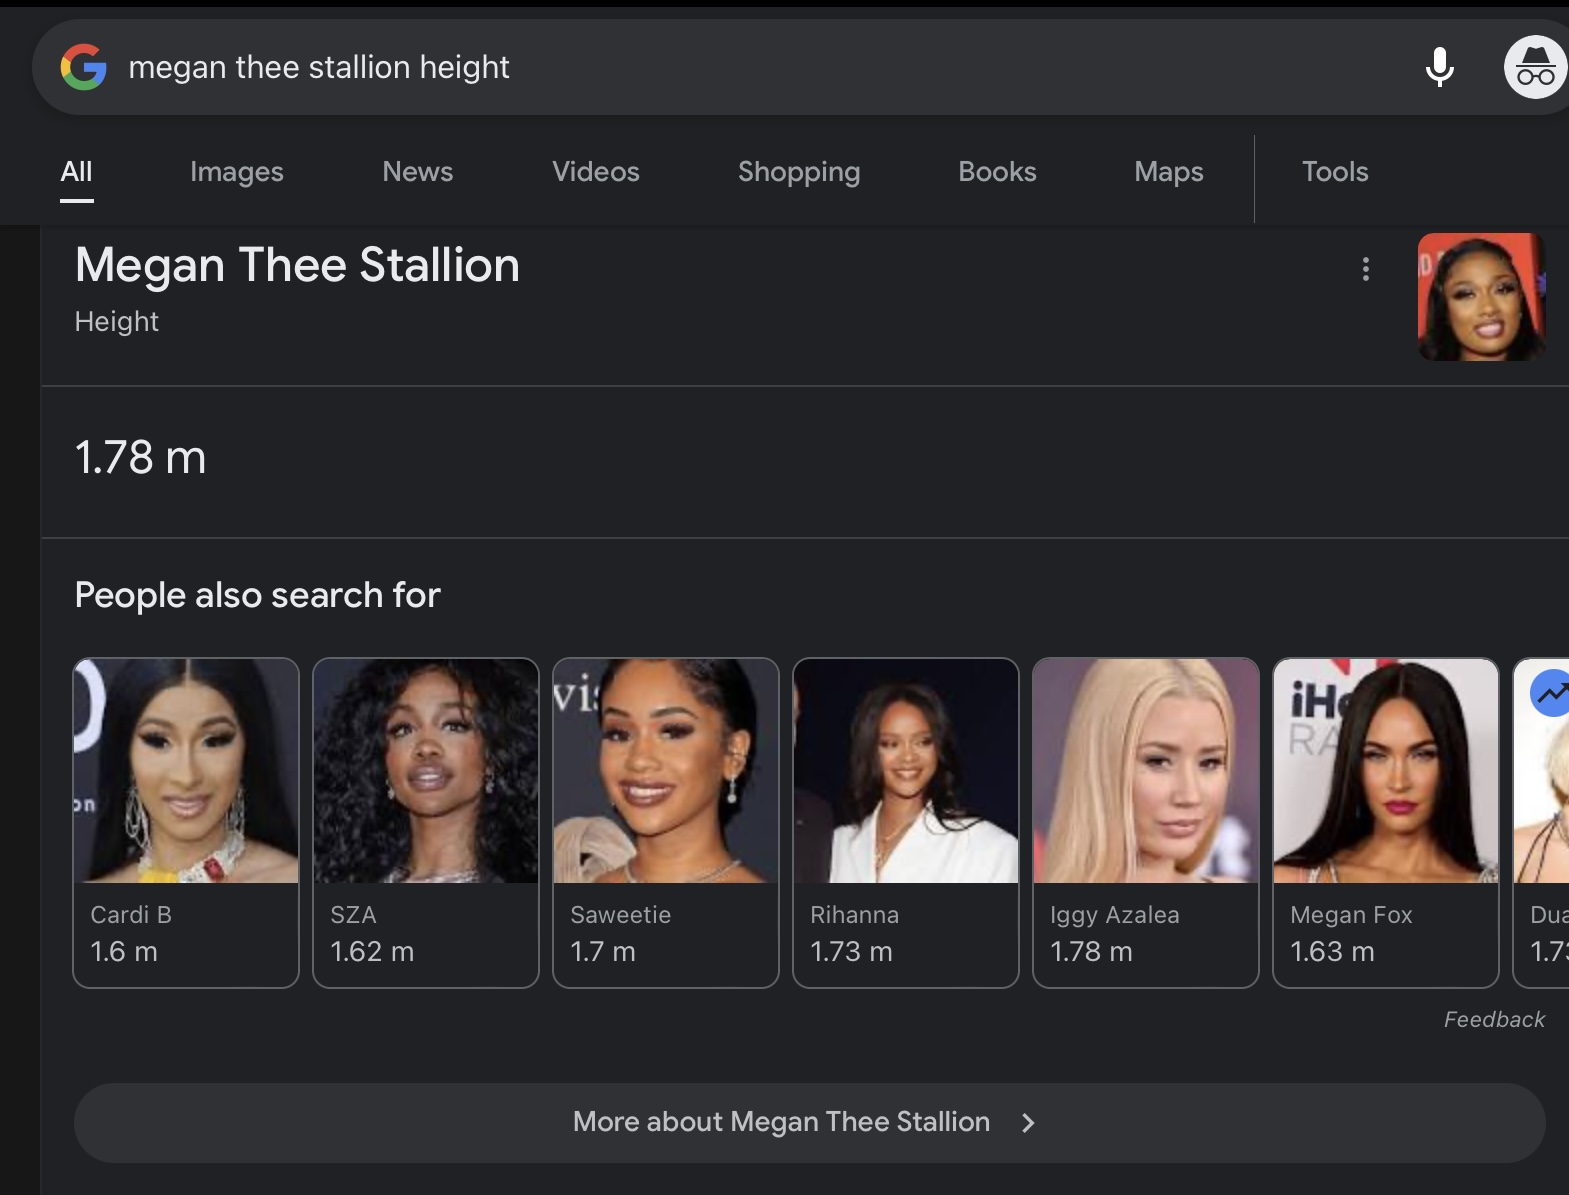Click Saweetie's 1.7 m height
The height and width of the screenshot is (1195, 1569).
tap(603, 952)
